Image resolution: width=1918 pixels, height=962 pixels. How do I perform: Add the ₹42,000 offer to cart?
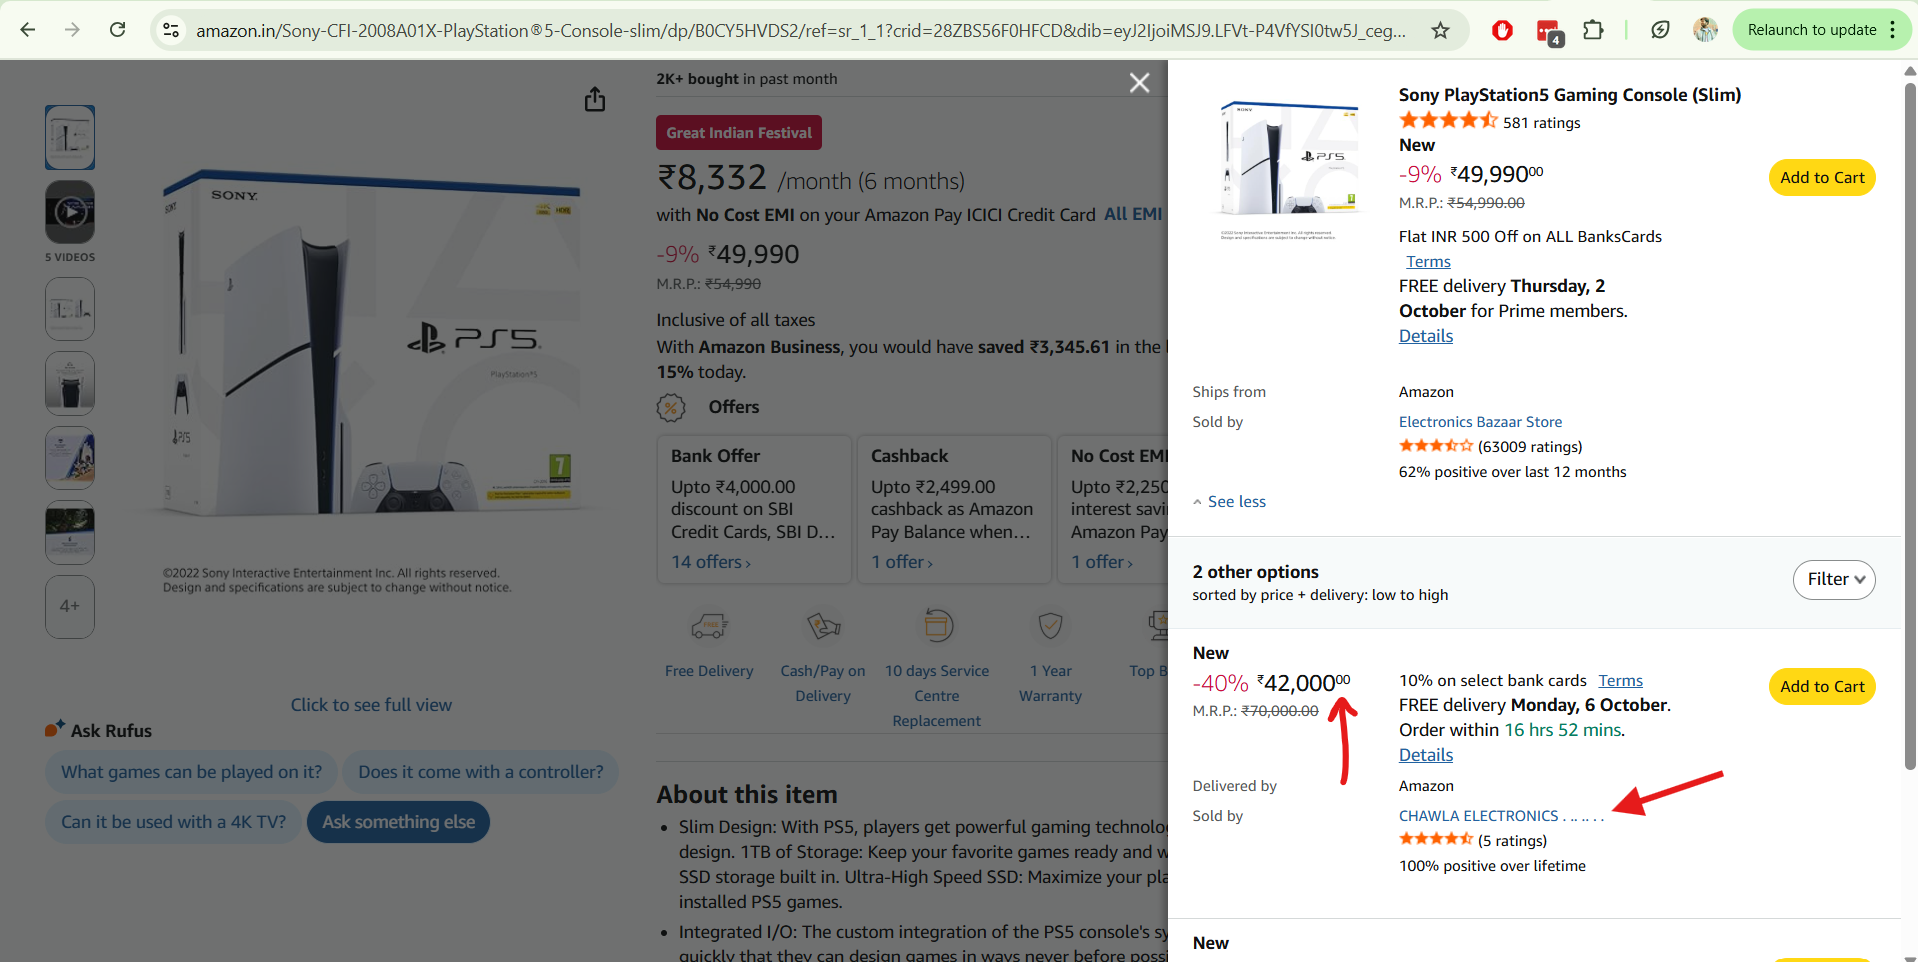point(1821,687)
